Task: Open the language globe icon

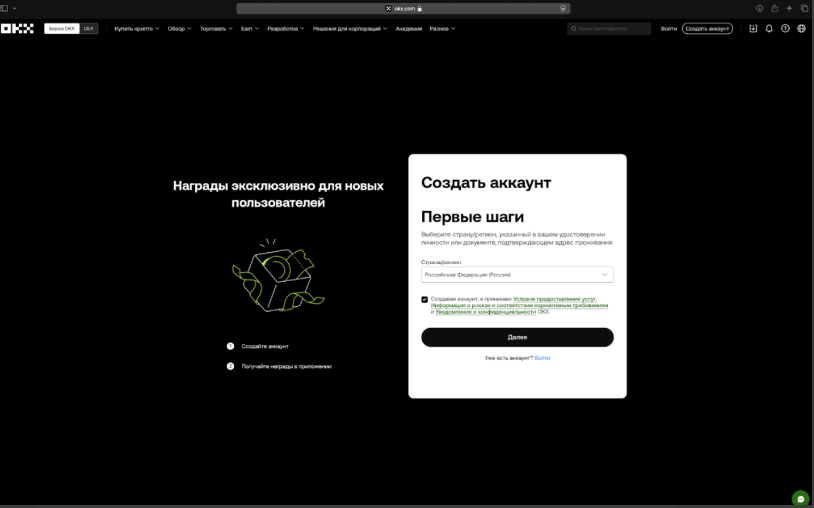Action: [x=802, y=29]
